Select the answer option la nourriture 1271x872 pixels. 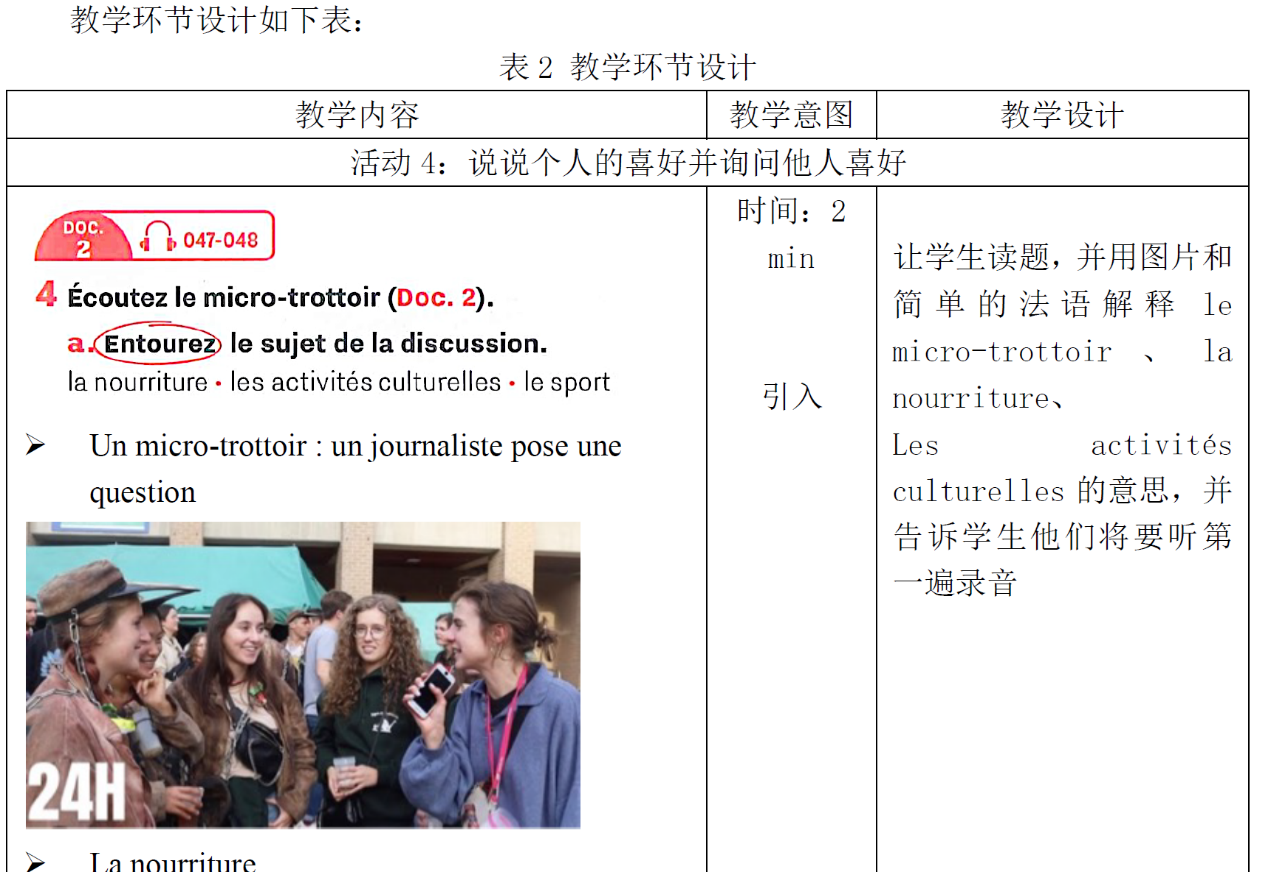click(x=137, y=382)
